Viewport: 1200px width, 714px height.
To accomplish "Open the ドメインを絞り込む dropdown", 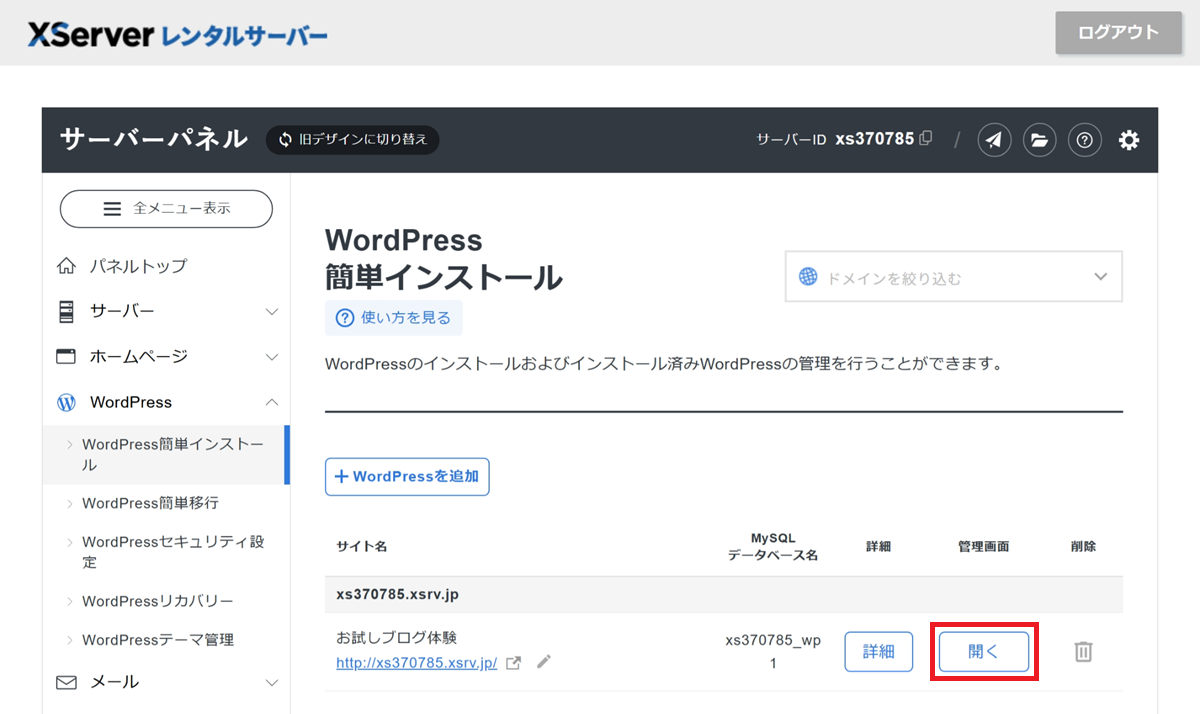I will tap(953, 277).
